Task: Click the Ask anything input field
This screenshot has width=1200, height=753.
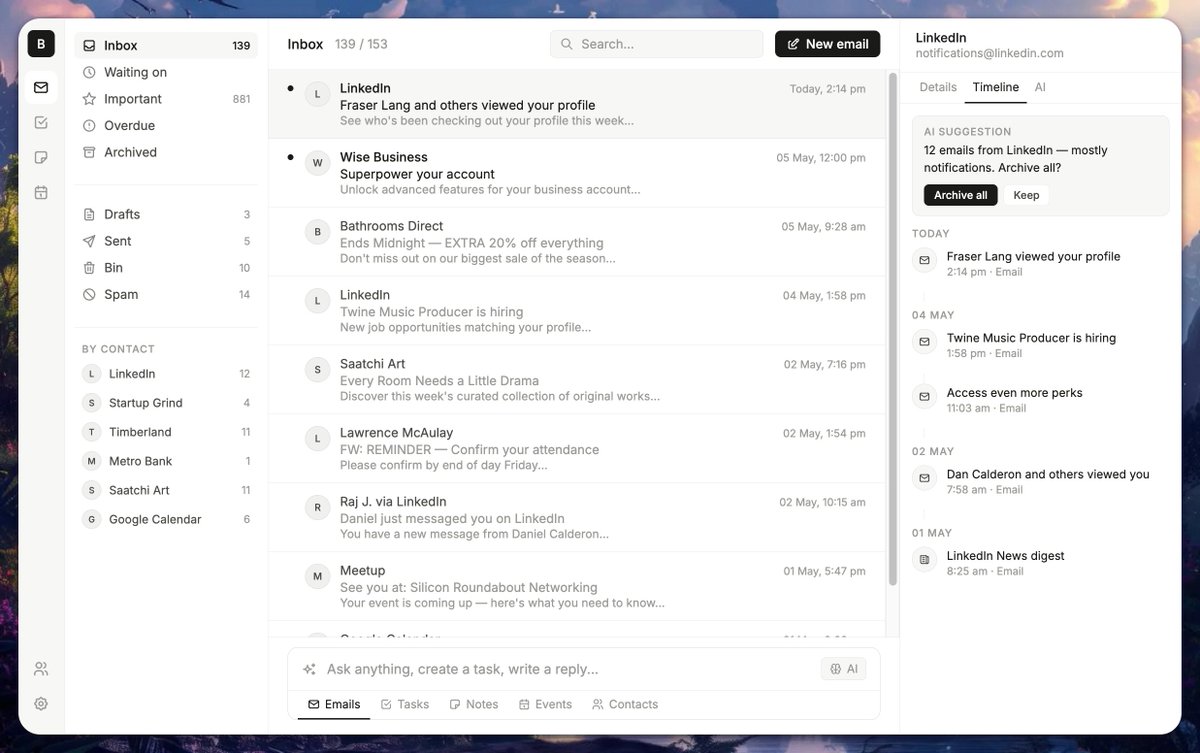Action: point(570,669)
